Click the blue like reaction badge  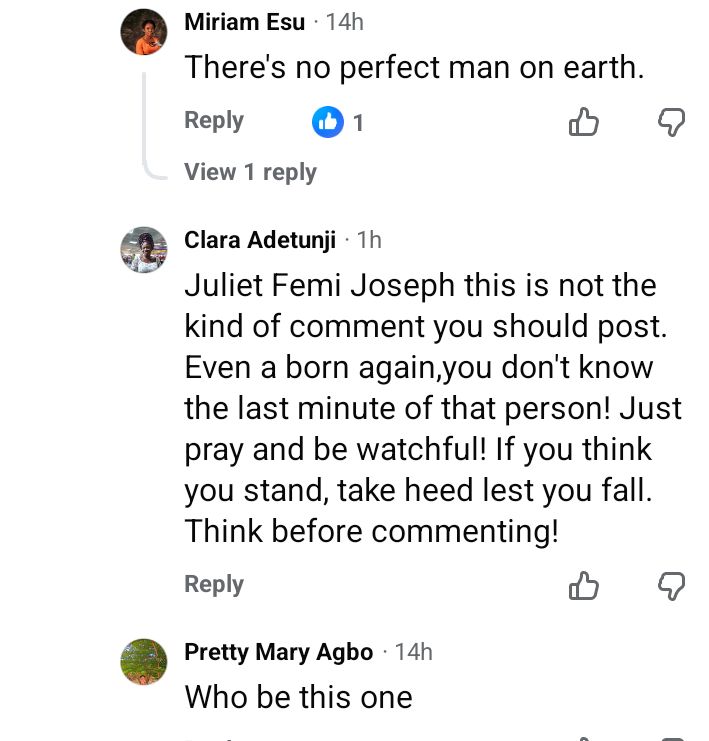pos(327,123)
